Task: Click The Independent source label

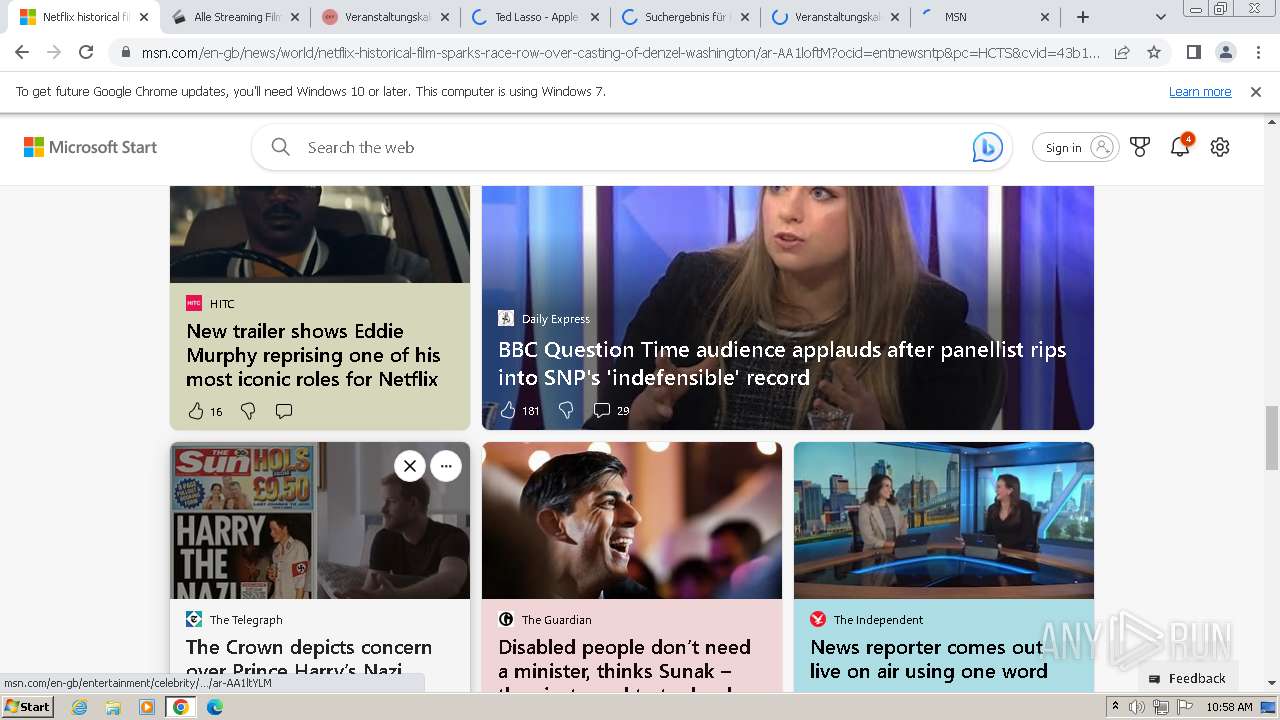Action: tap(878, 620)
